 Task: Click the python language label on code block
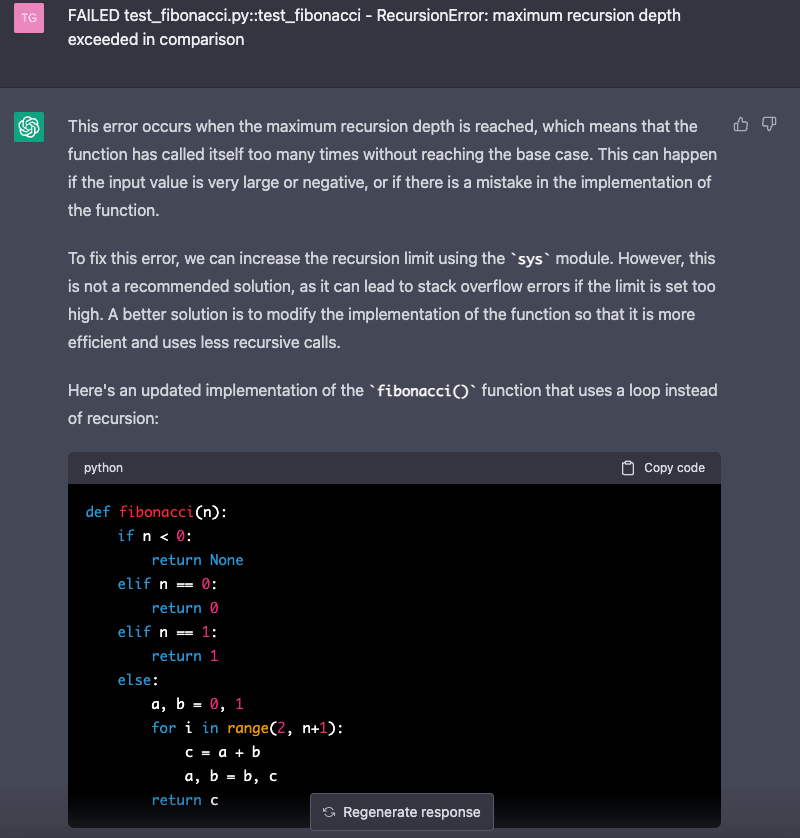[x=103, y=468]
